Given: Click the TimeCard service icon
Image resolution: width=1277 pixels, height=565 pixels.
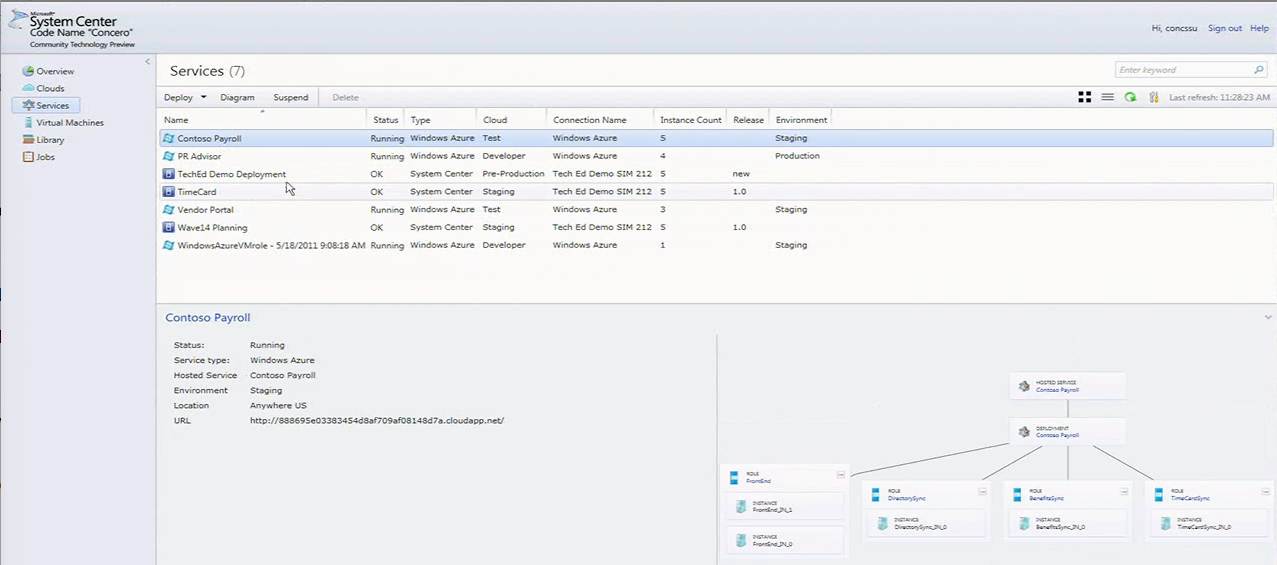Looking at the screenshot, I should 169,192.
